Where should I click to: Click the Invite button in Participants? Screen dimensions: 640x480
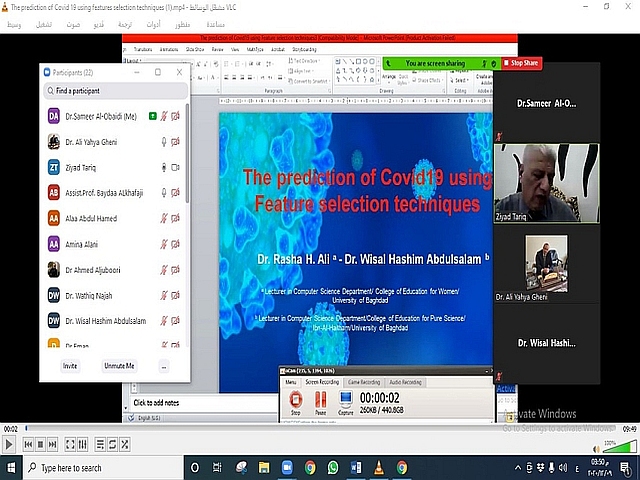[70, 366]
